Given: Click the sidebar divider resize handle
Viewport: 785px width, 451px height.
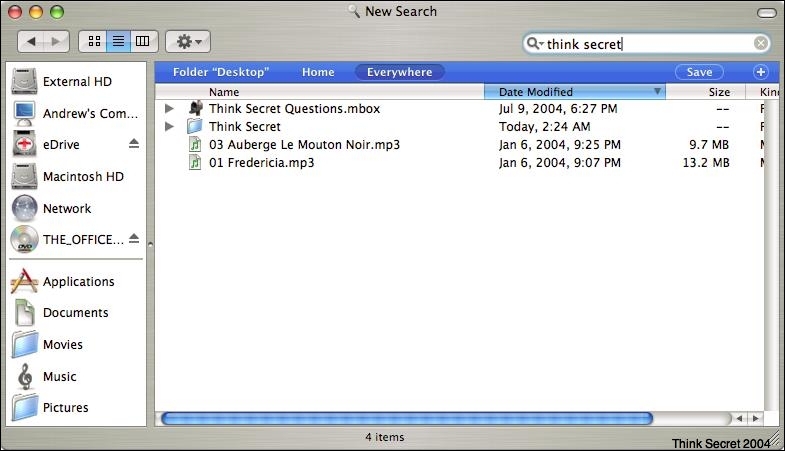Looking at the screenshot, I should point(150,244).
